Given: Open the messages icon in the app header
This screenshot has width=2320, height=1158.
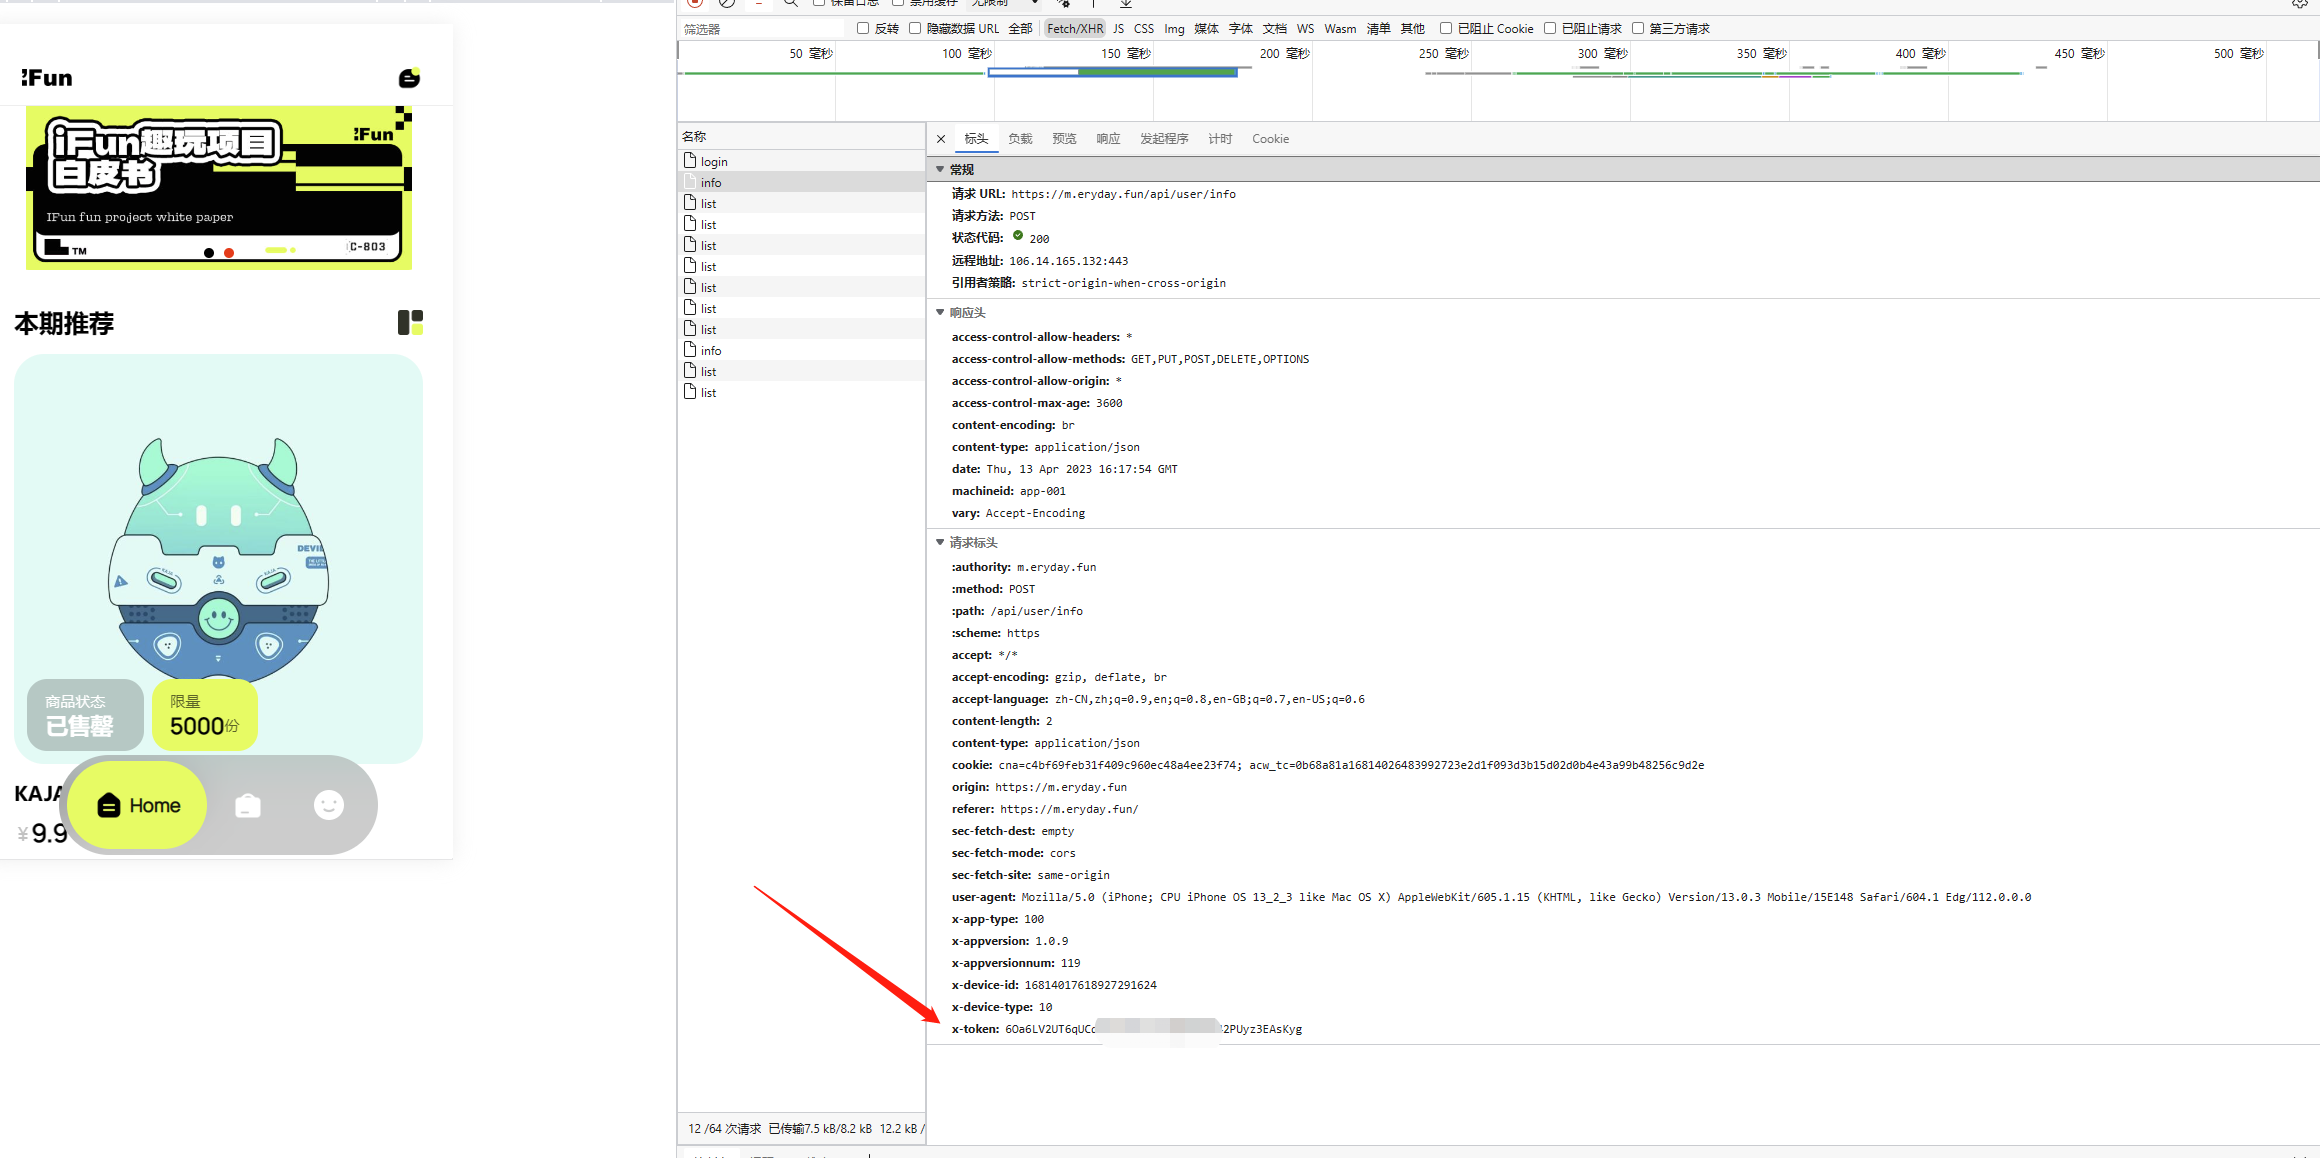Looking at the screenshot, I should pyautogui.click(x=409, y=78).
